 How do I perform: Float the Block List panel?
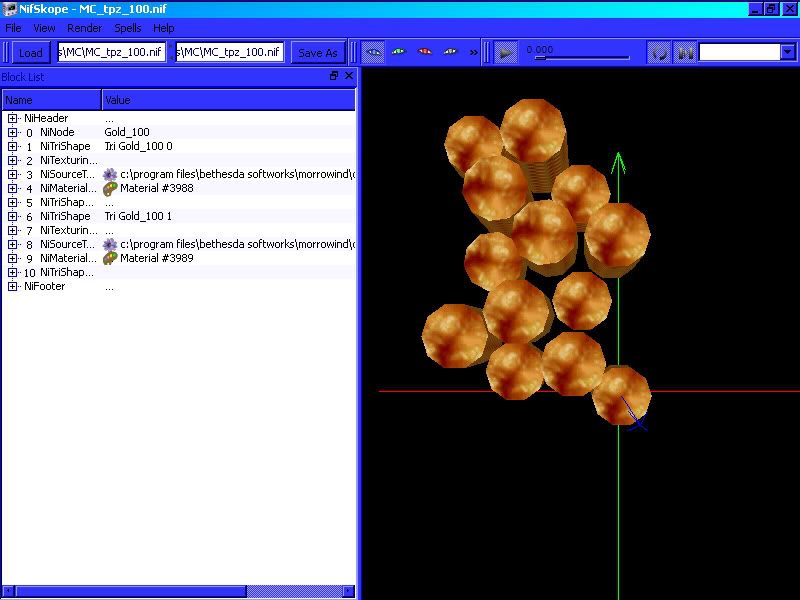334,76
